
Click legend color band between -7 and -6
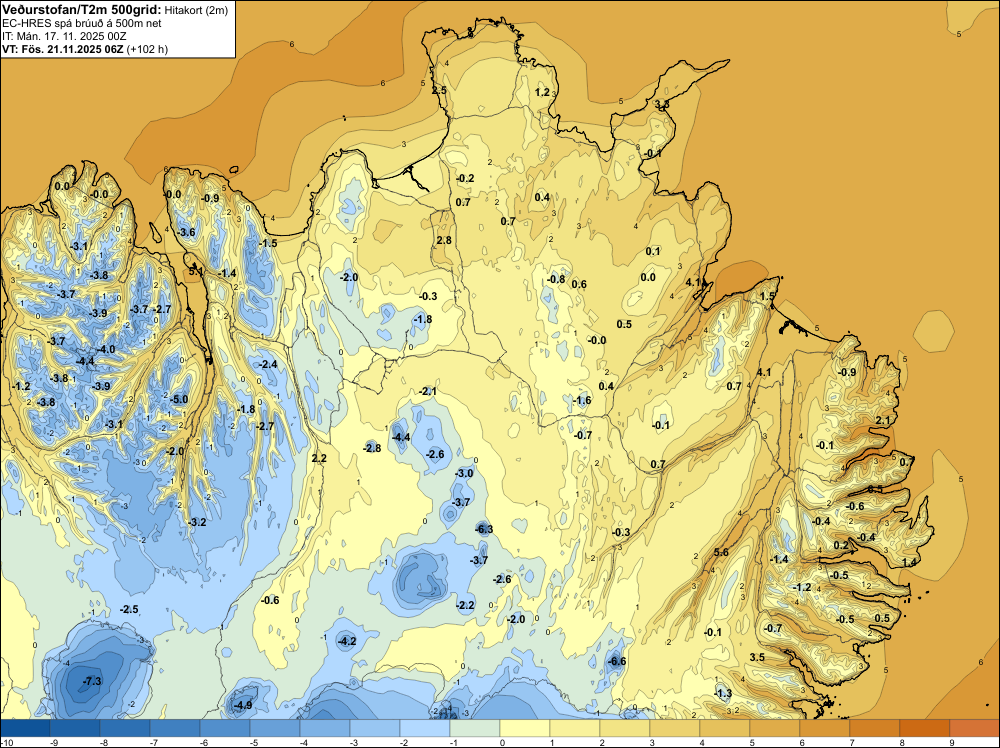[175, 728]
